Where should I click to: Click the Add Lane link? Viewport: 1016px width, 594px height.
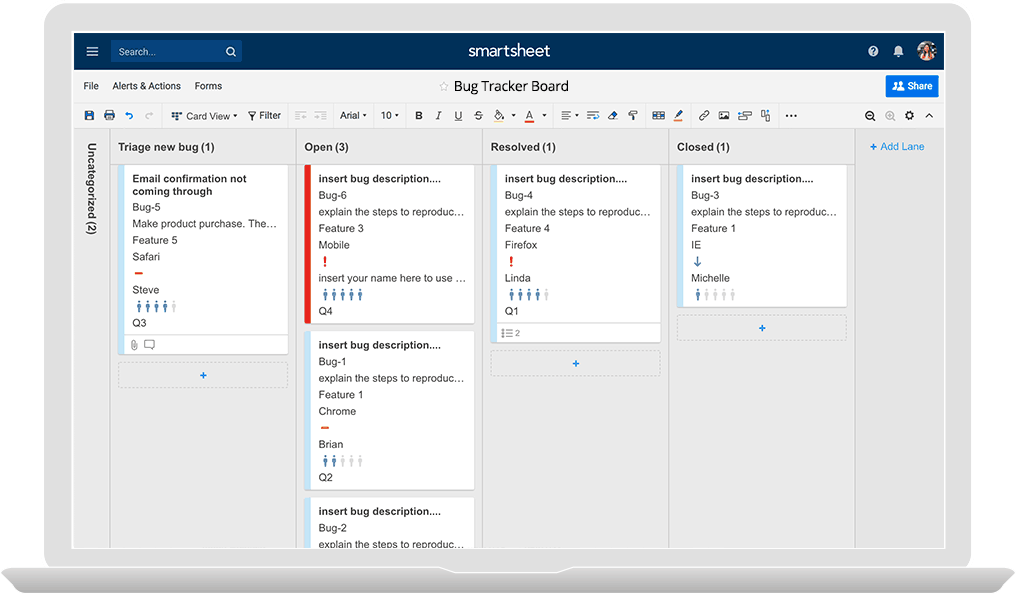(896, 146)
